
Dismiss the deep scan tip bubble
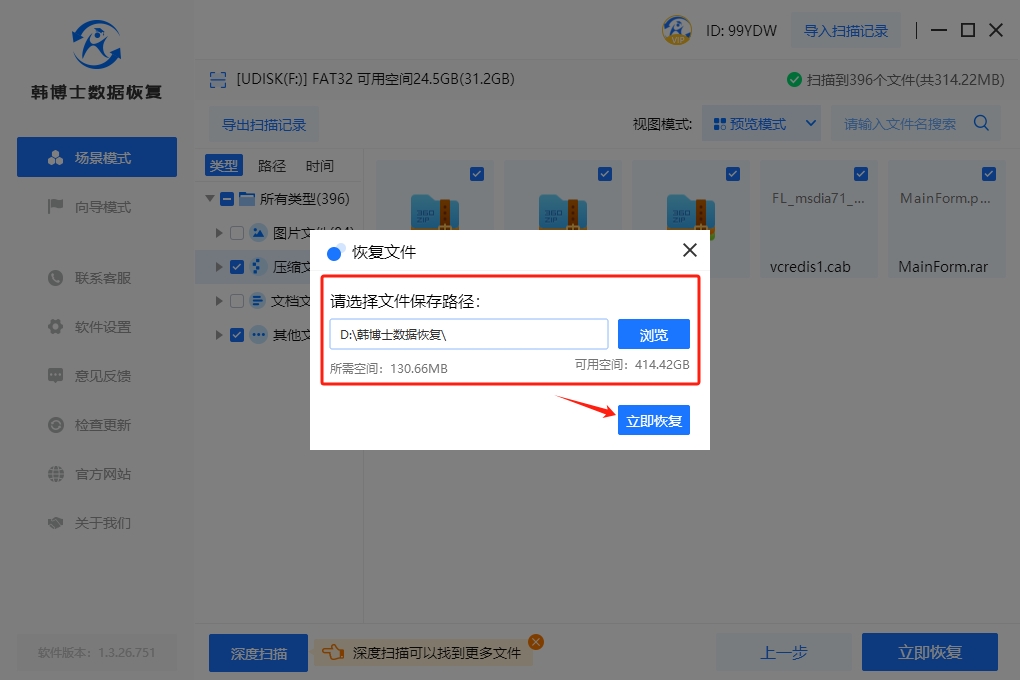tap(536, 642)
